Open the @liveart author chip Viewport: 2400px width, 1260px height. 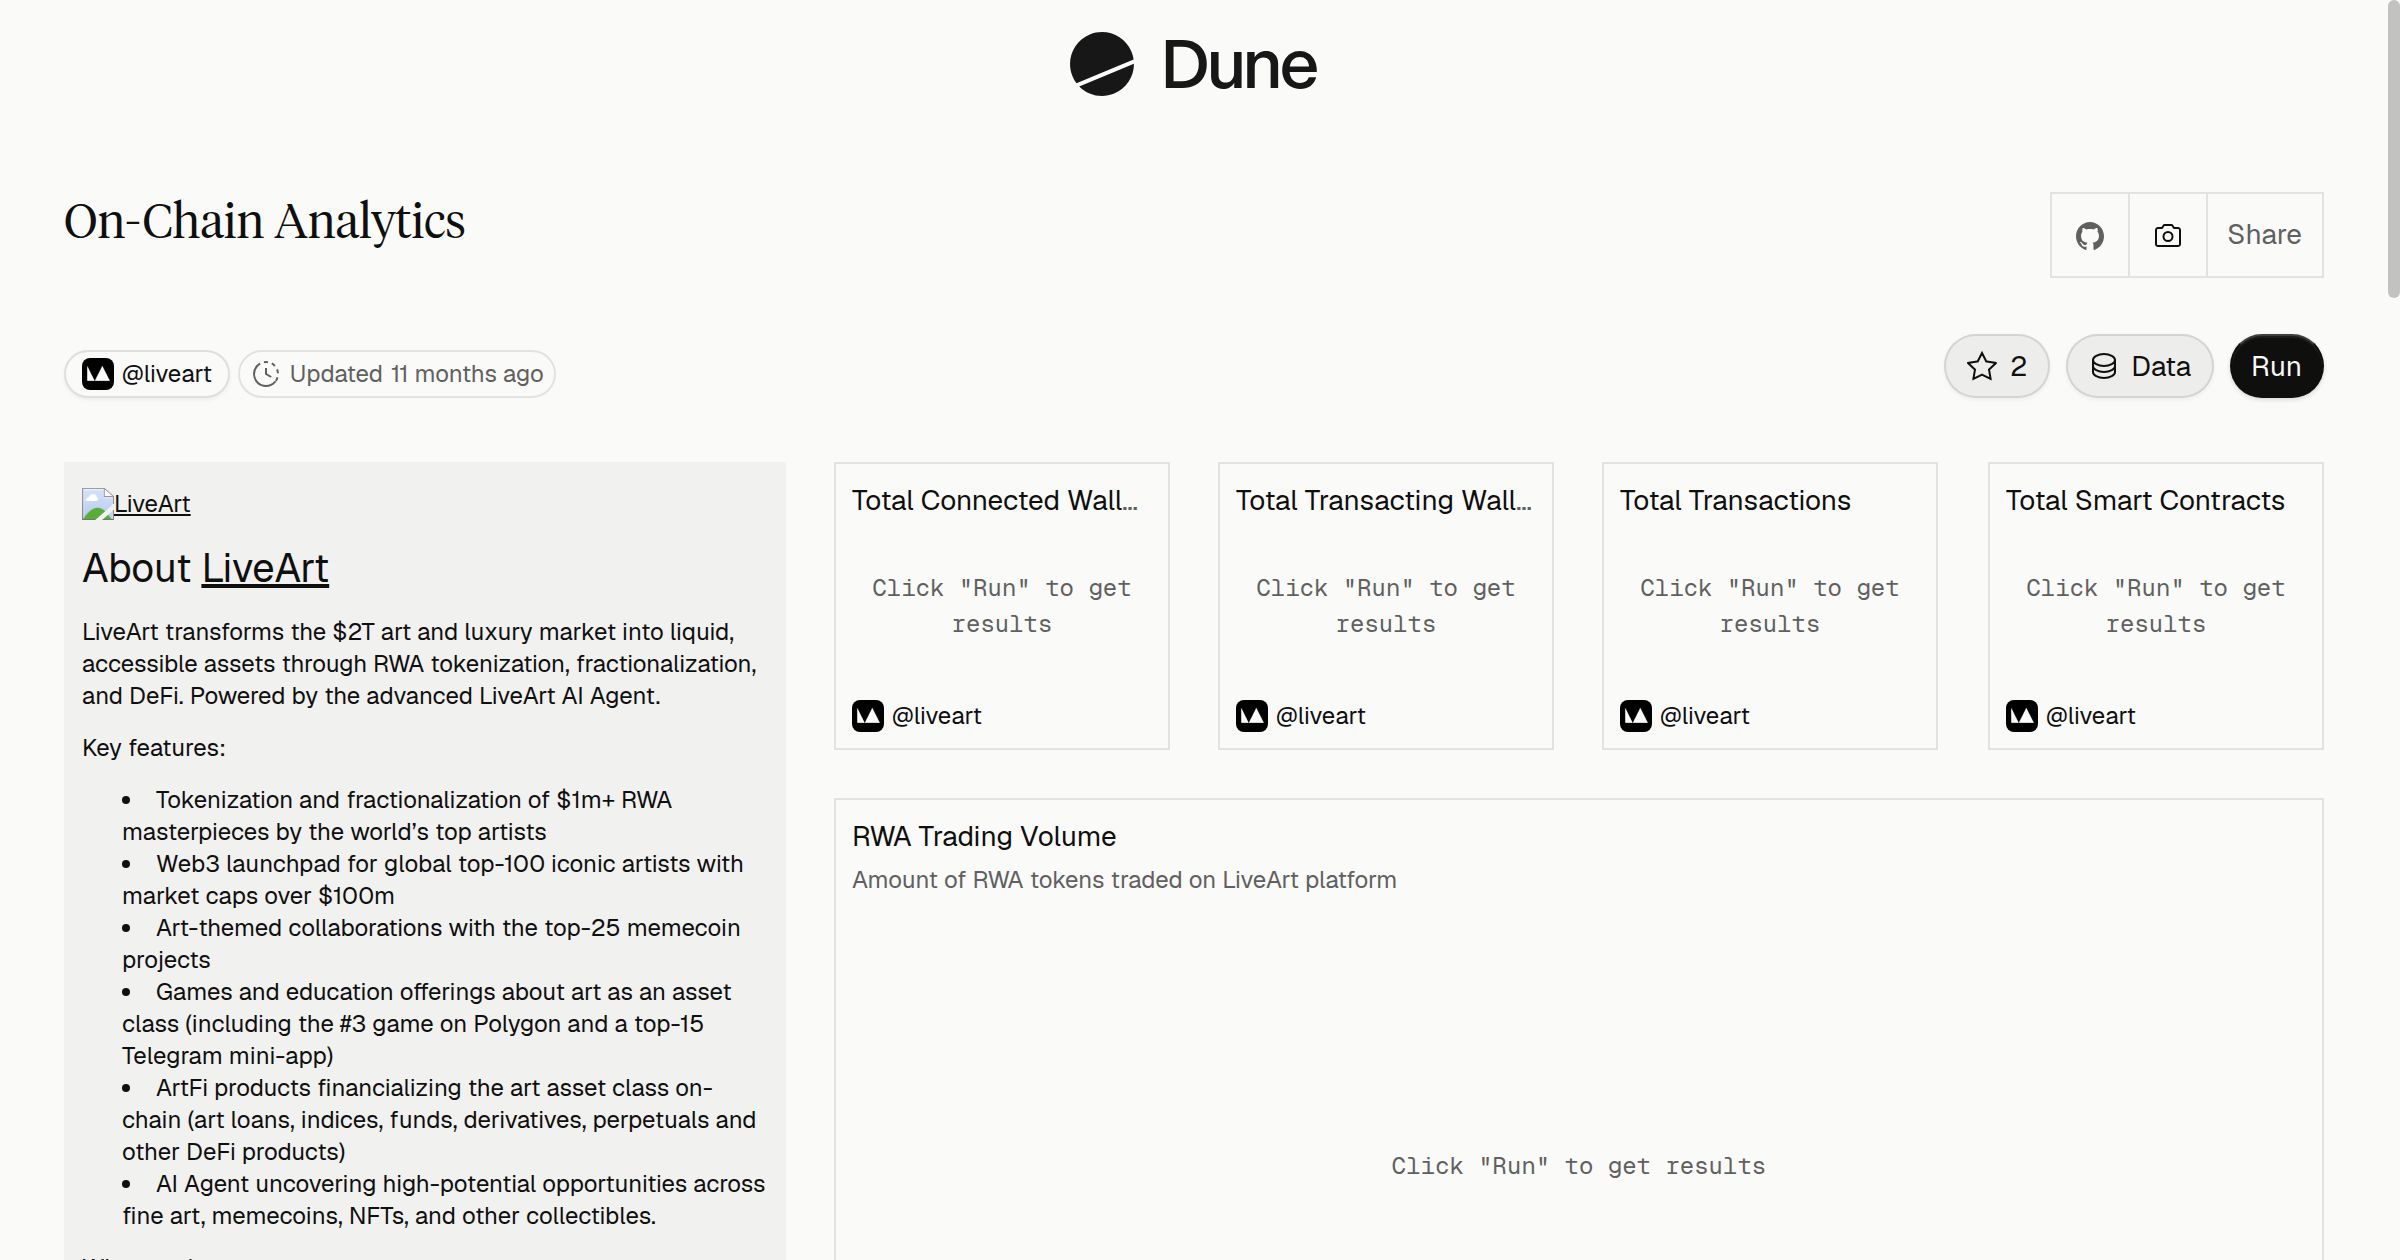147,374
